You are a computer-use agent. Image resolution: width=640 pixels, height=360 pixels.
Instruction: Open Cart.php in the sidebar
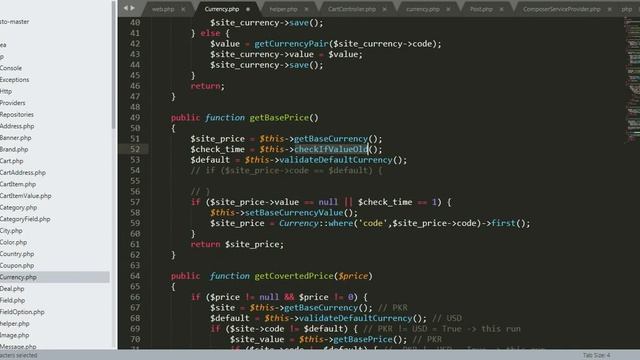pos(11,161)
